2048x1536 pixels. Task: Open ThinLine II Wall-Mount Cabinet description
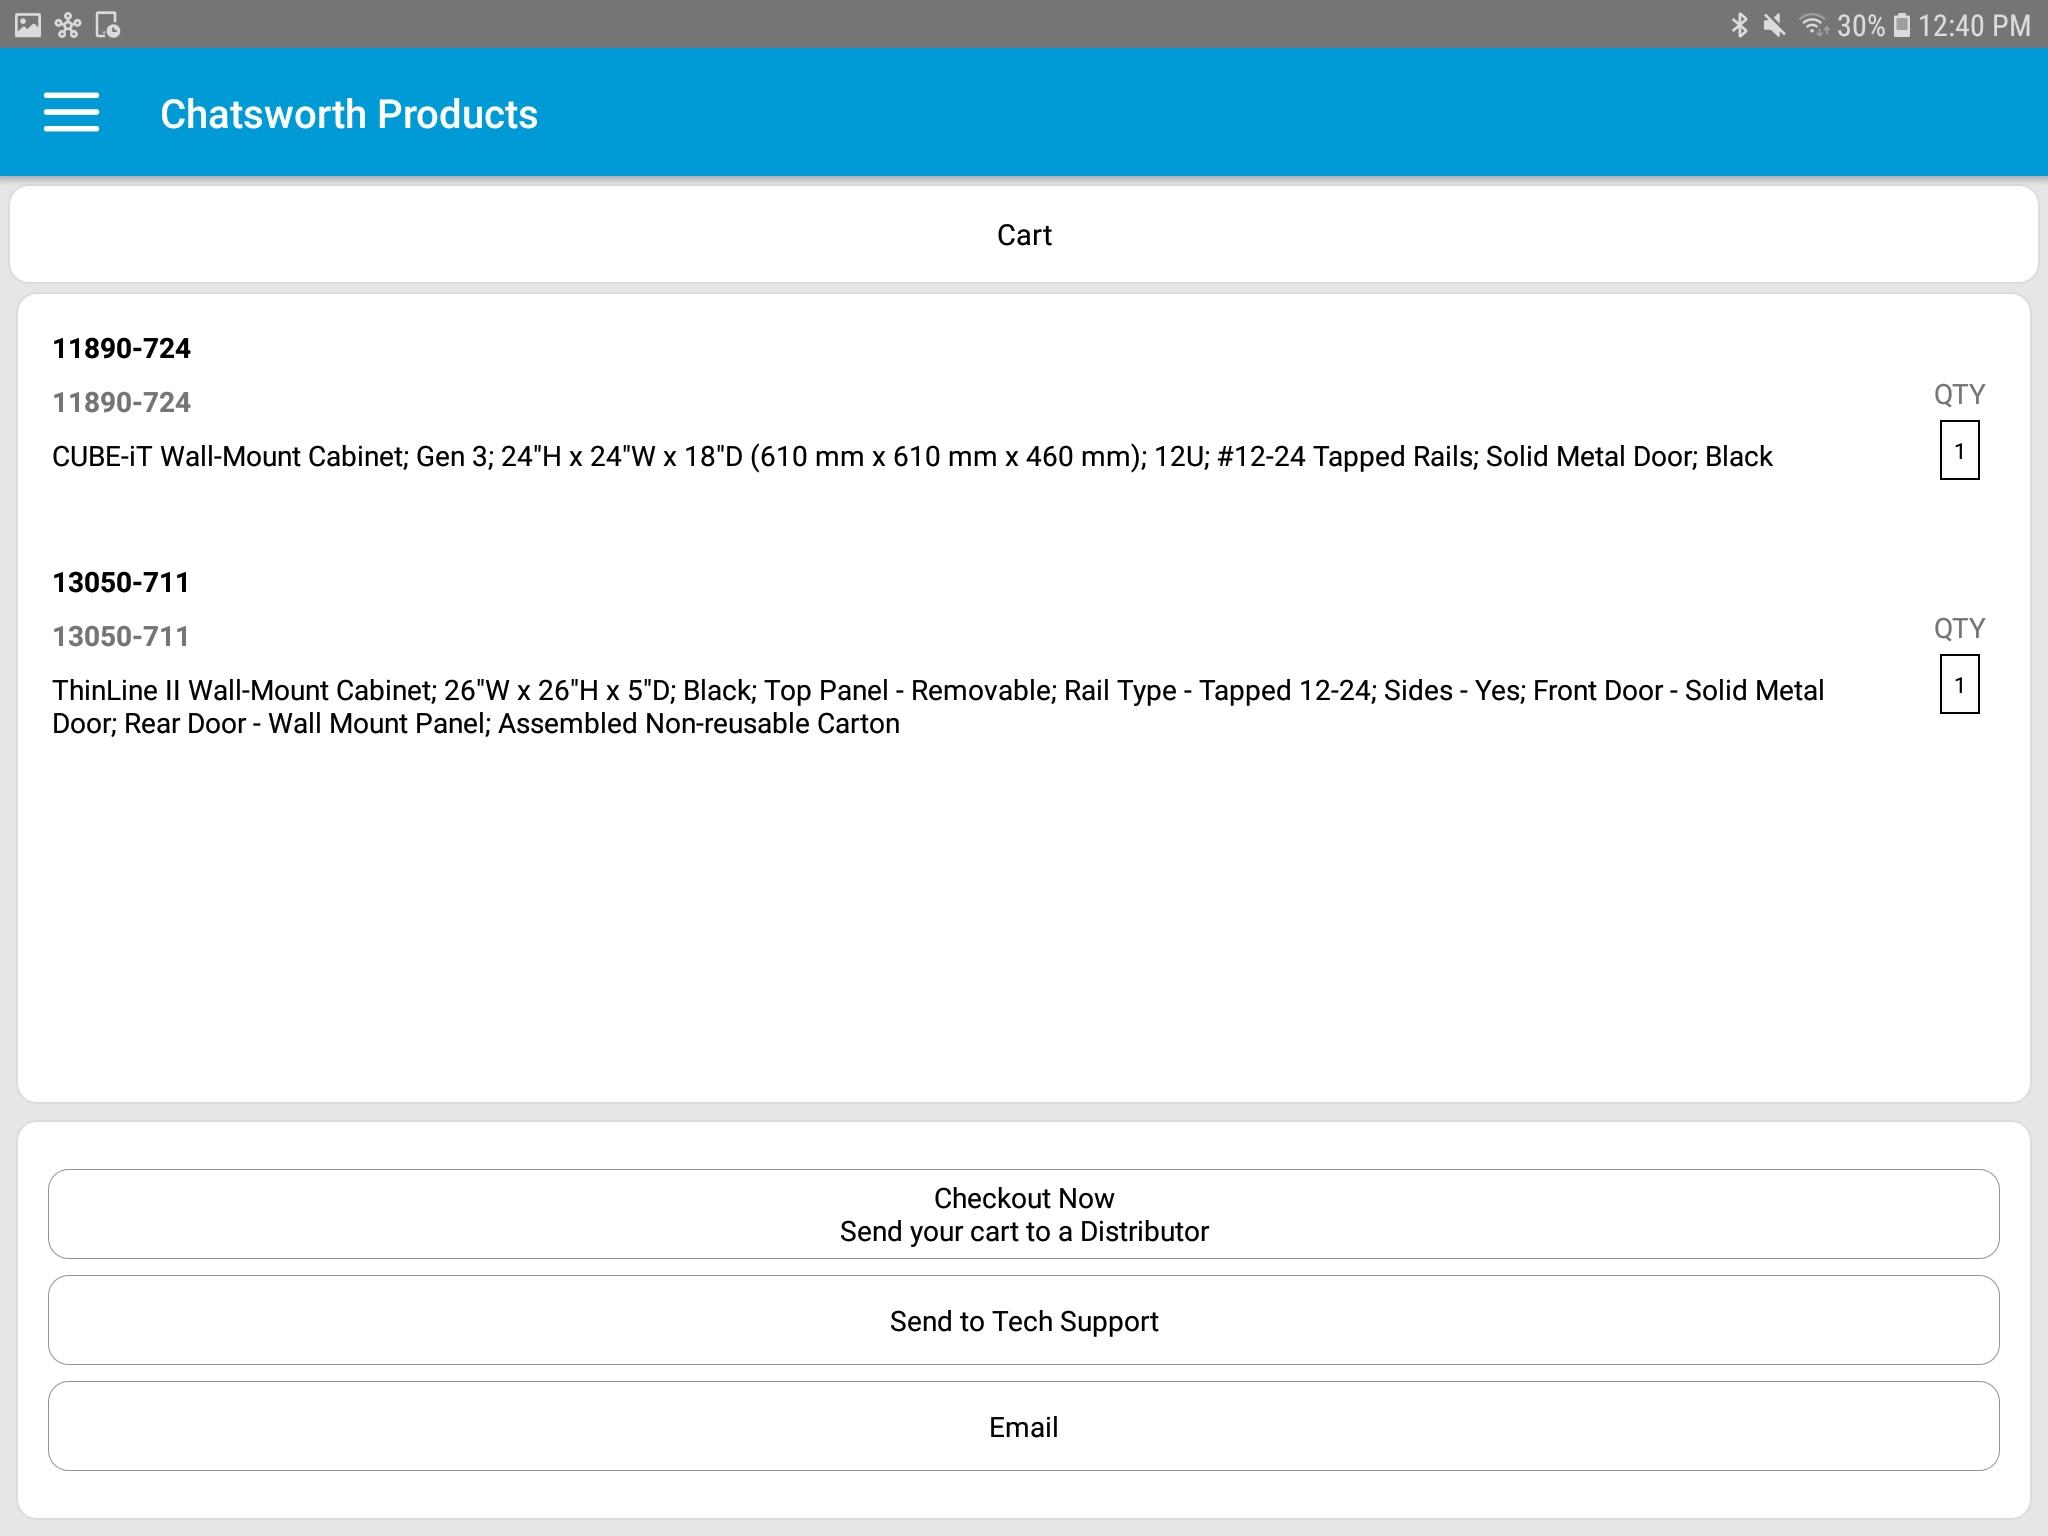point(938,707)
